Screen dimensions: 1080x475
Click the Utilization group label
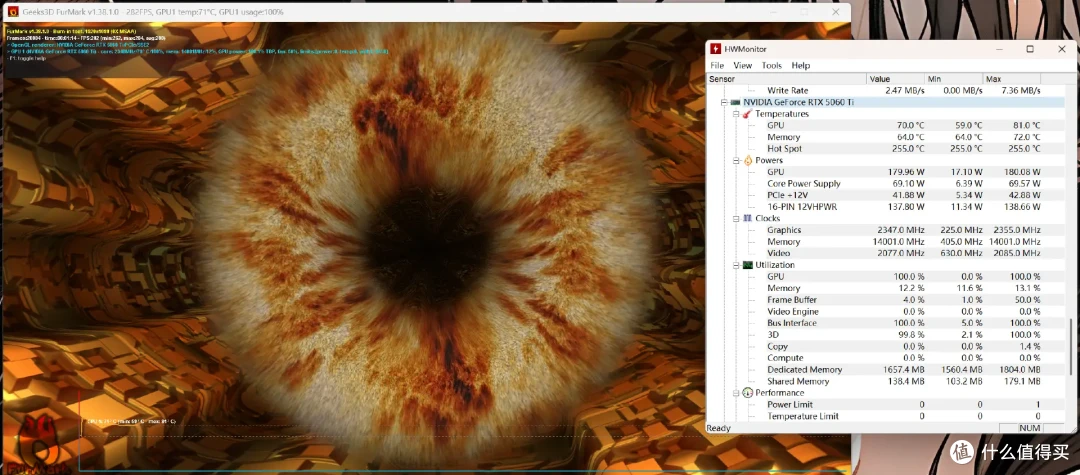click(x=775, y=265)
